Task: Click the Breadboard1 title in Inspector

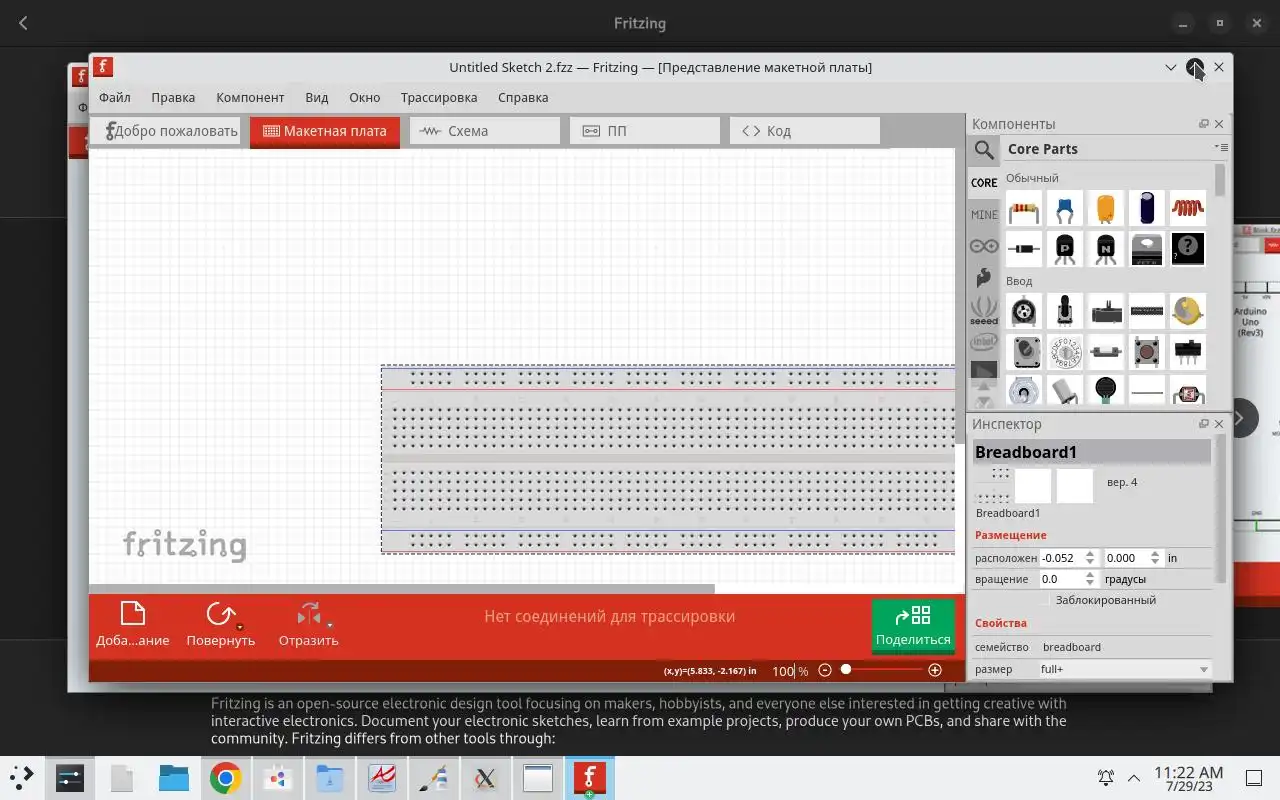Action: (1092, 452)
